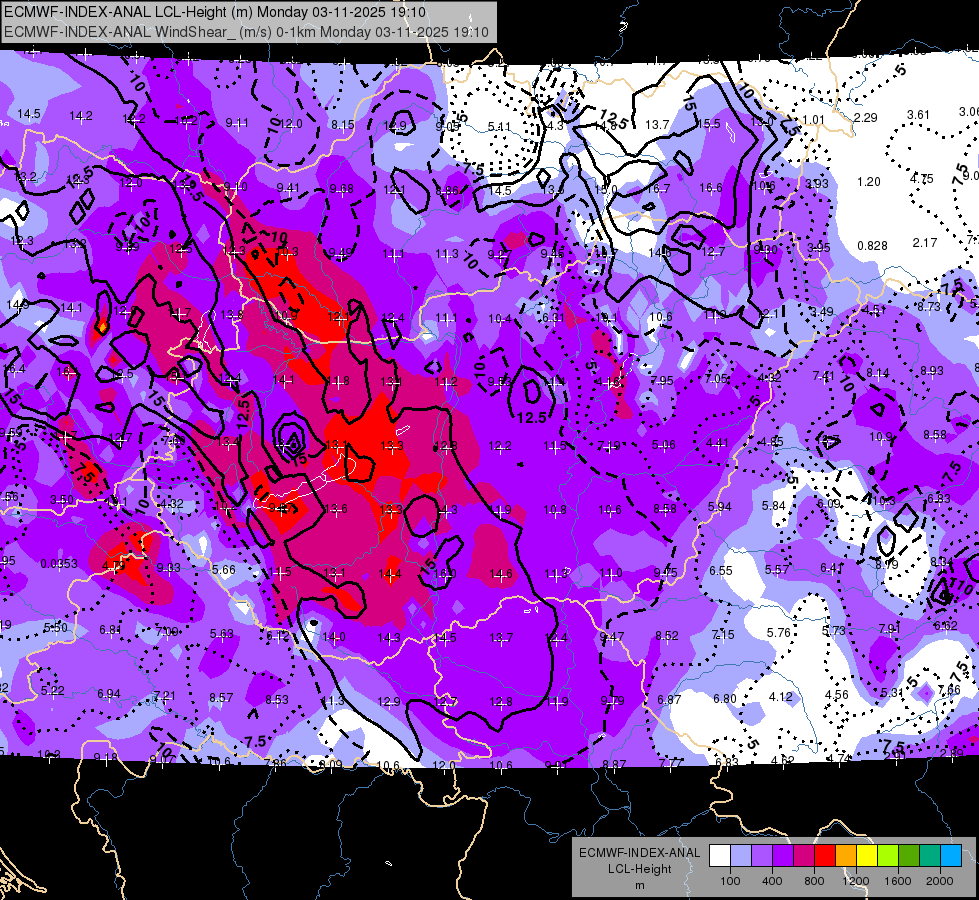Click the grid value 0.0353
This screenshot has height=900, width=979.
[59, 564]
